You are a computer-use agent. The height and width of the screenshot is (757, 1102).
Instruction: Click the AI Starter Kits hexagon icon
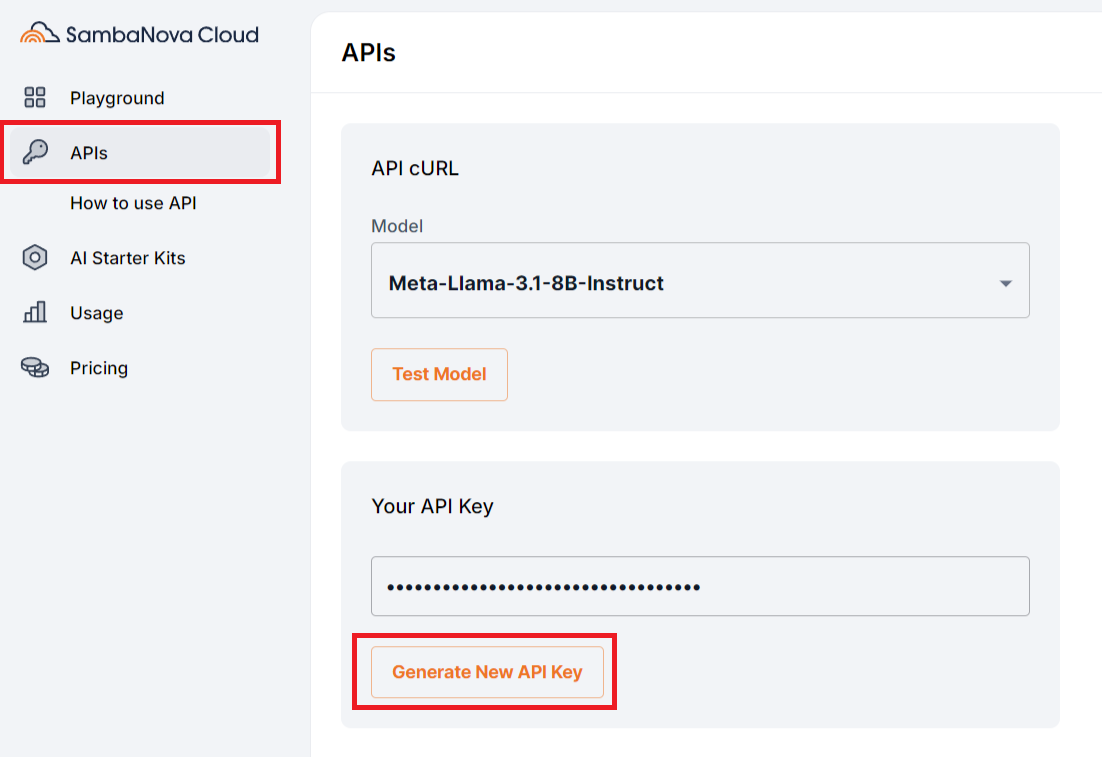(x=35, y=258)
